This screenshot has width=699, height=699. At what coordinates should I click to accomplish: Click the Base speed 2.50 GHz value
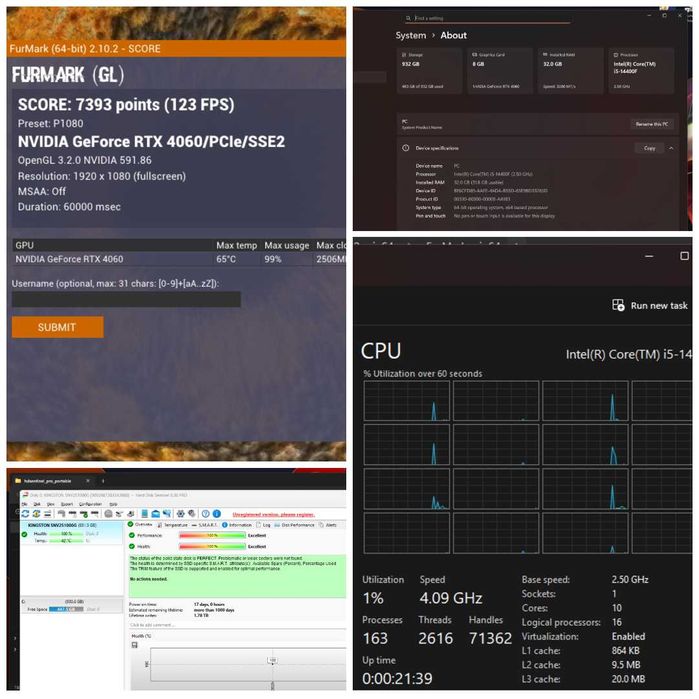click(x=630, y=580)
